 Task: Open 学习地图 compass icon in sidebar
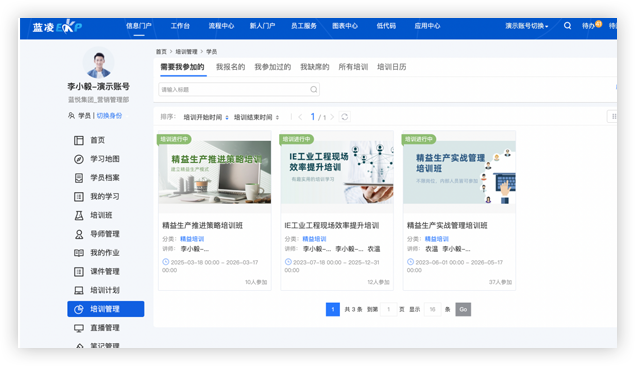tap(79, 159)
